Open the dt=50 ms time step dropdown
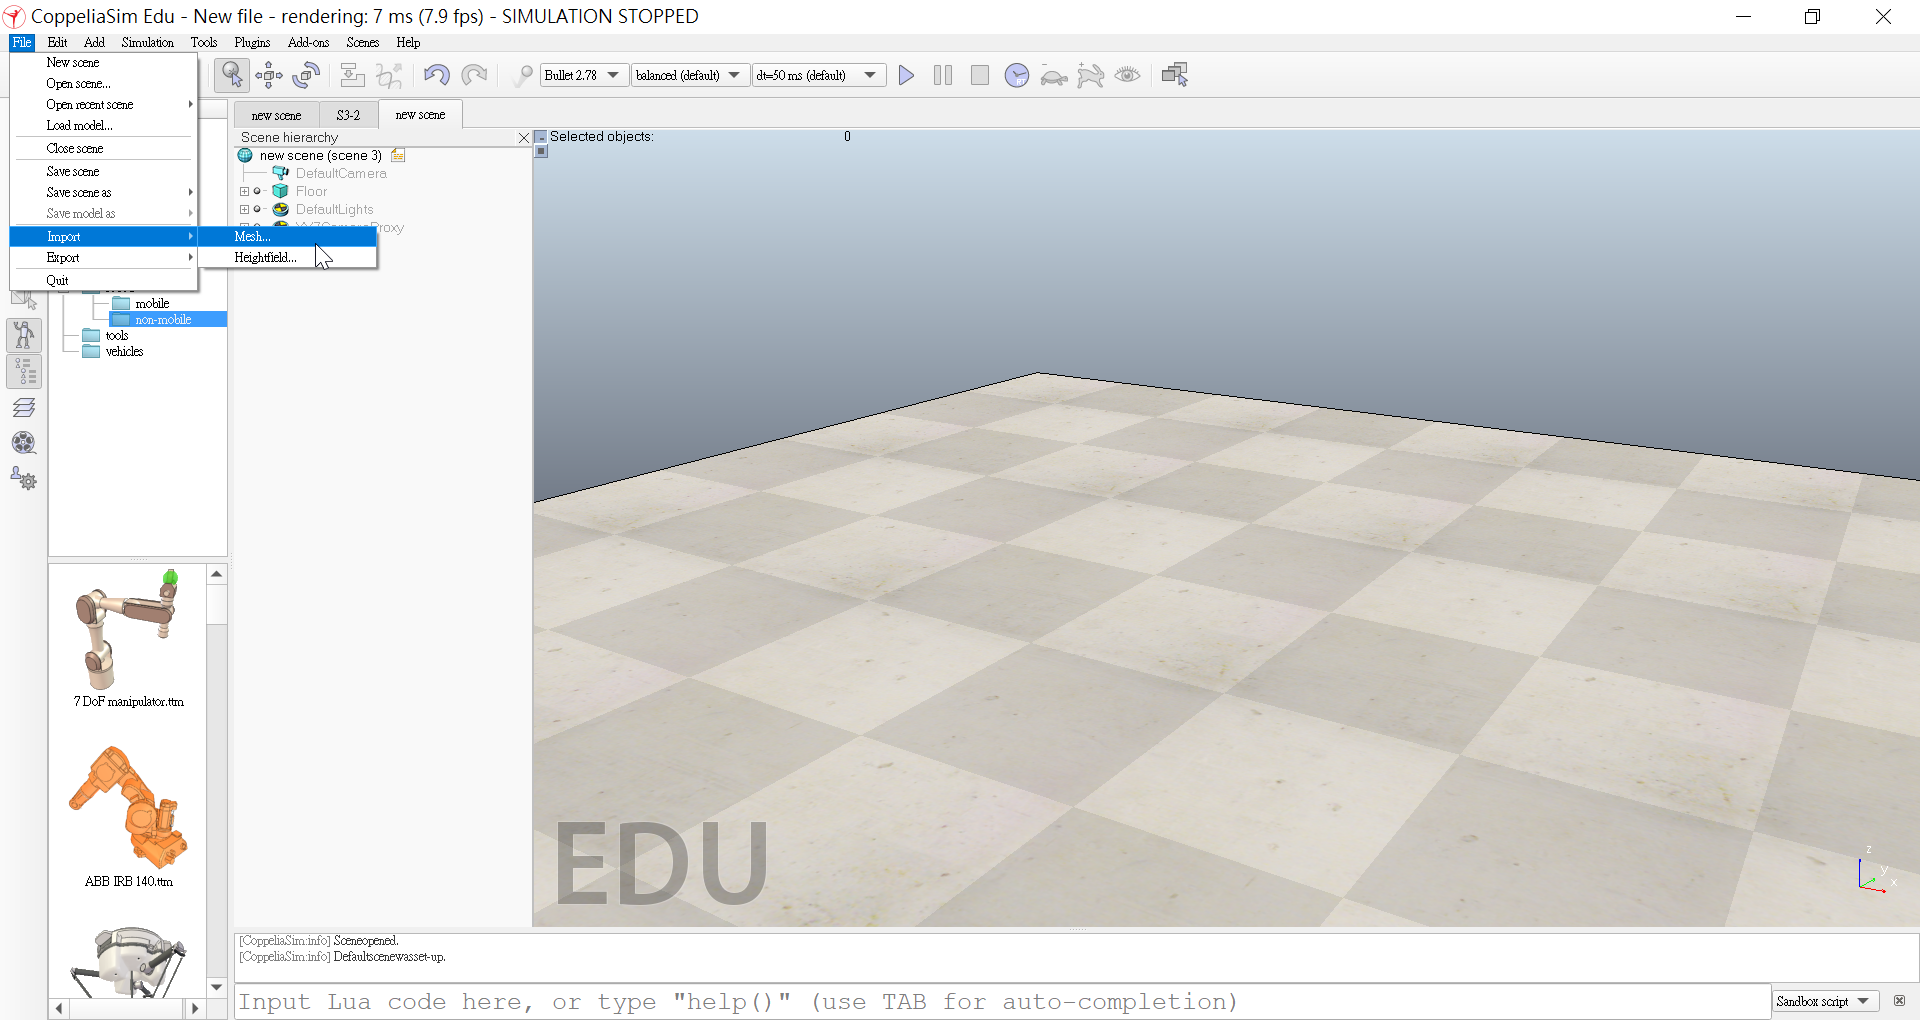Screen dimensions: 1920x1020 coord(819,75)
